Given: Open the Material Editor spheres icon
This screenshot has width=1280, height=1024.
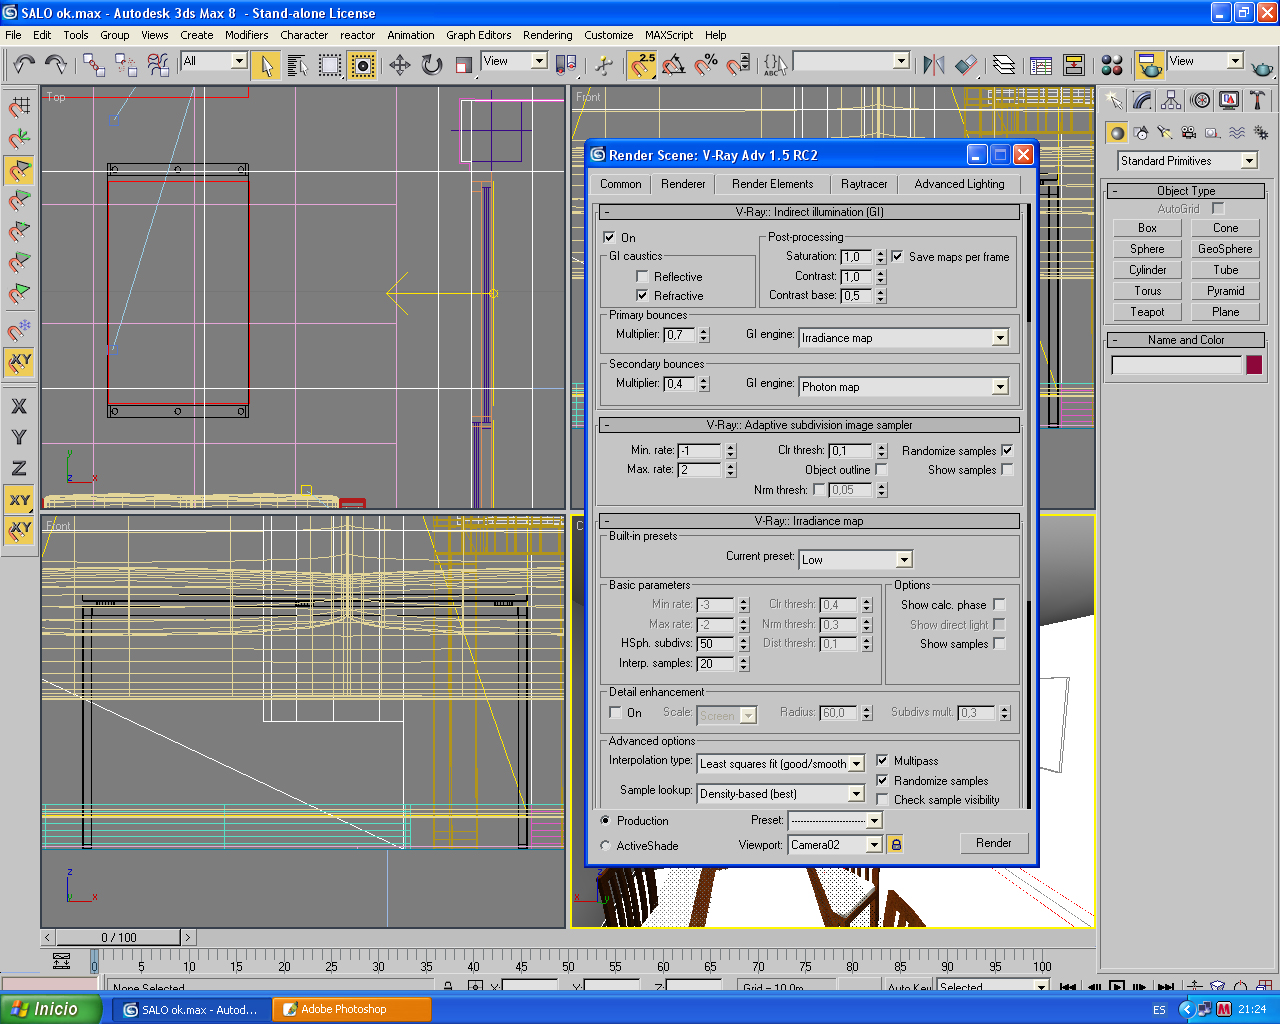Looking at the screenshot, I should 1111,65.
